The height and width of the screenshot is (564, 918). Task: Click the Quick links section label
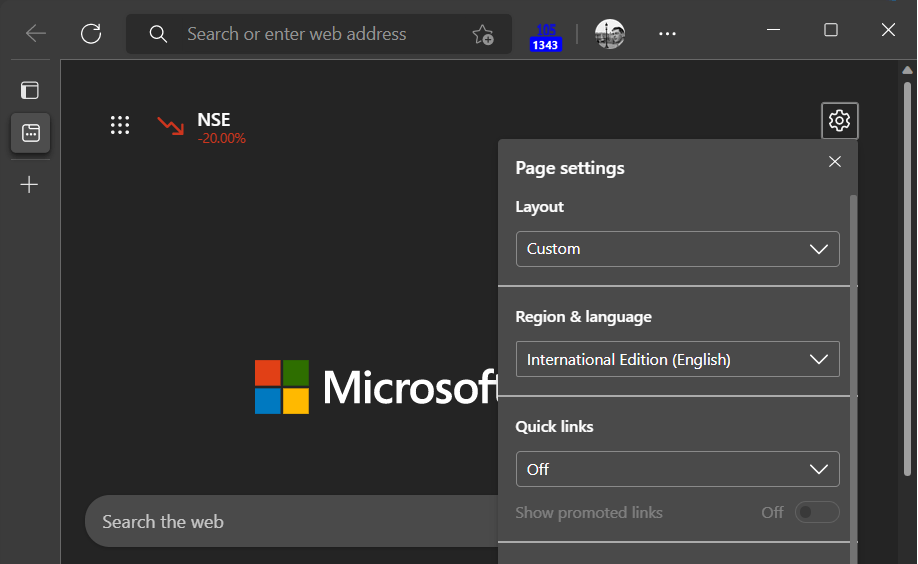coord(554,426)
